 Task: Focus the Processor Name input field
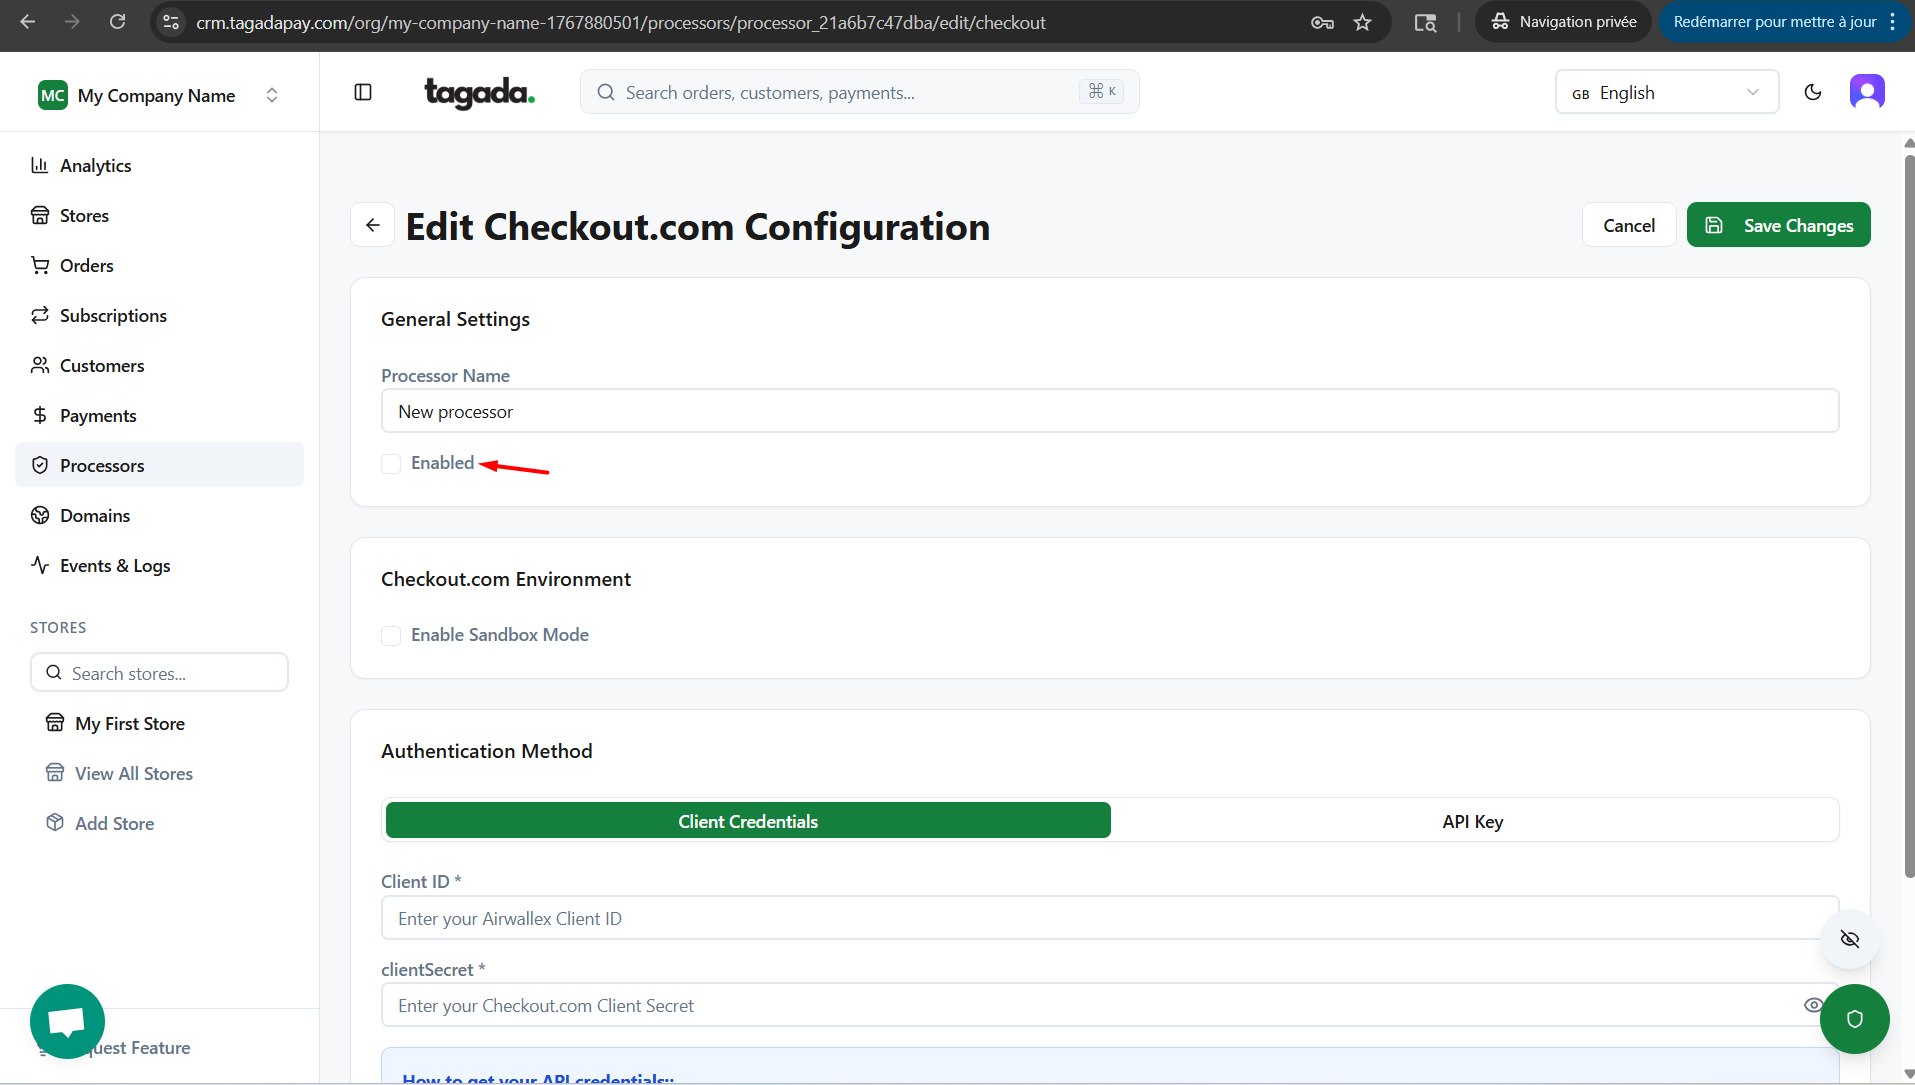[1109, 411]
